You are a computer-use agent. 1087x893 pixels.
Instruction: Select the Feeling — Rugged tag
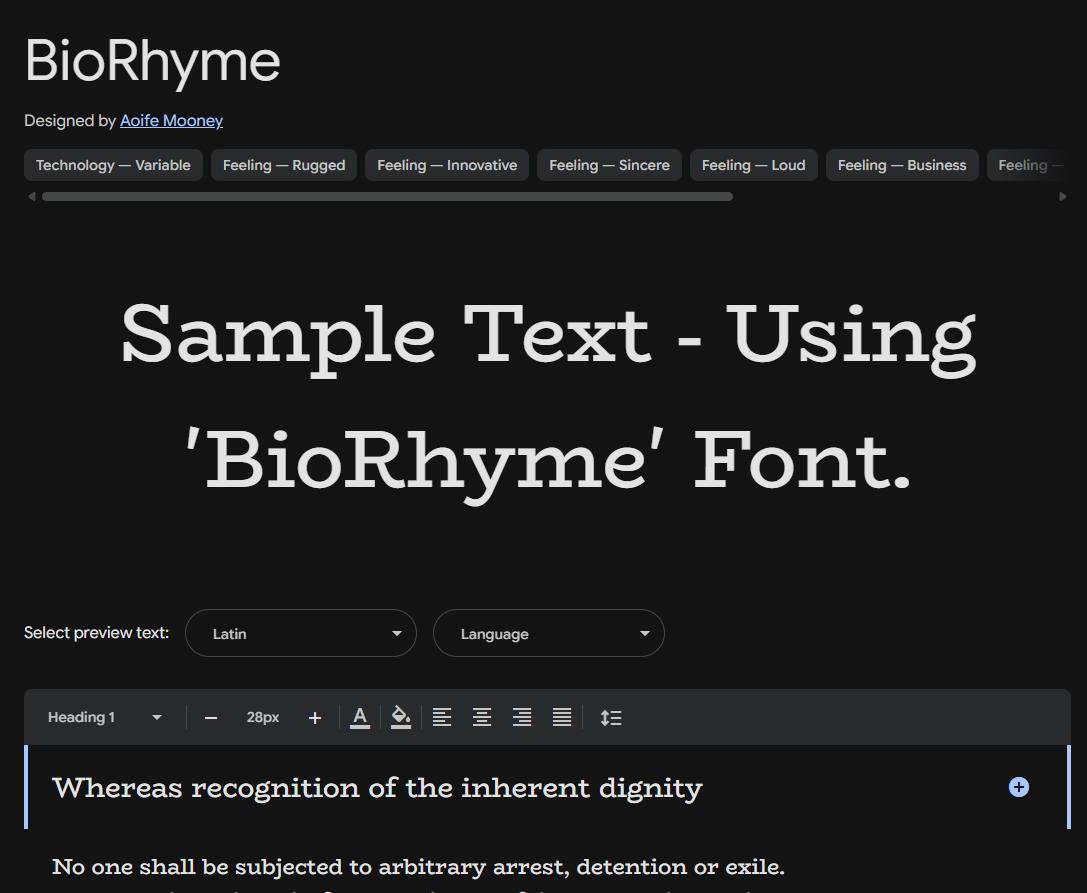(x=284, y=165)
